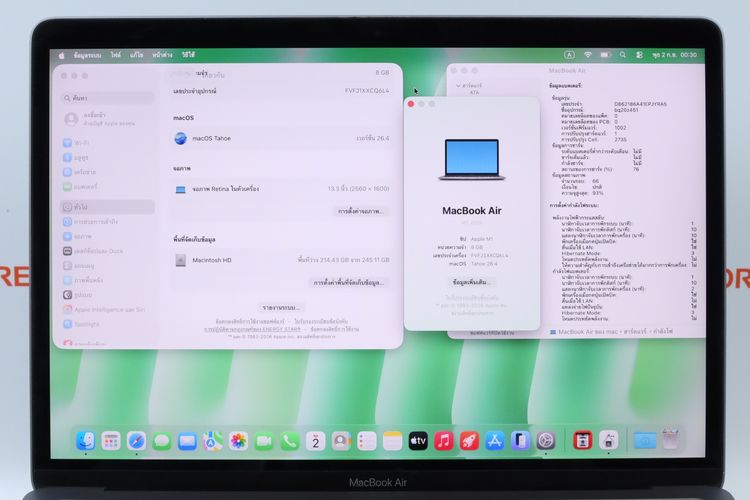Select the Network globe item in the Settings sidebar
Screen dimensions: 750x500
click(108, 172)
